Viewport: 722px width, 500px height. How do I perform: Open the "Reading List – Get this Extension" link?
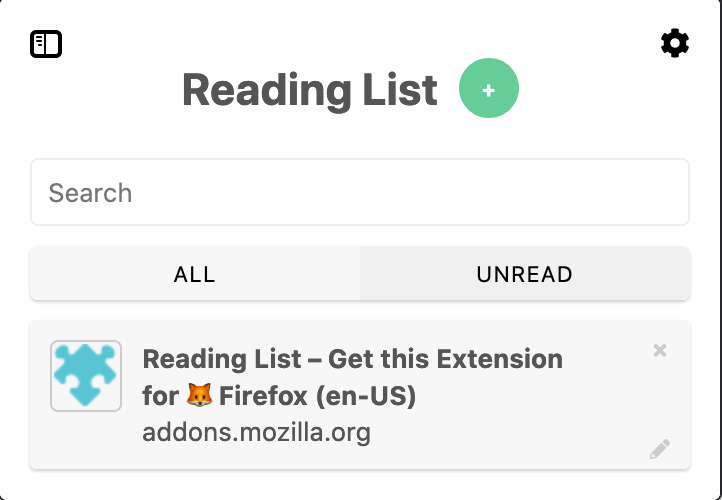tap(353, 359)
